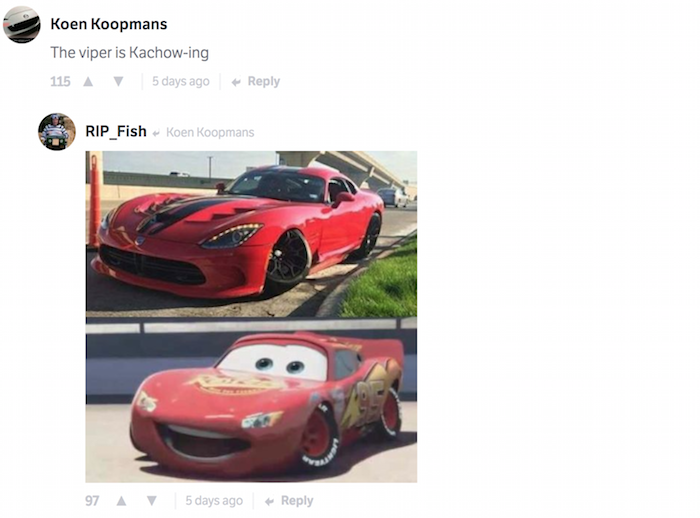Open the red Viper photo
The width and height of the screenshot is (700, 518).
coord(251,234)
